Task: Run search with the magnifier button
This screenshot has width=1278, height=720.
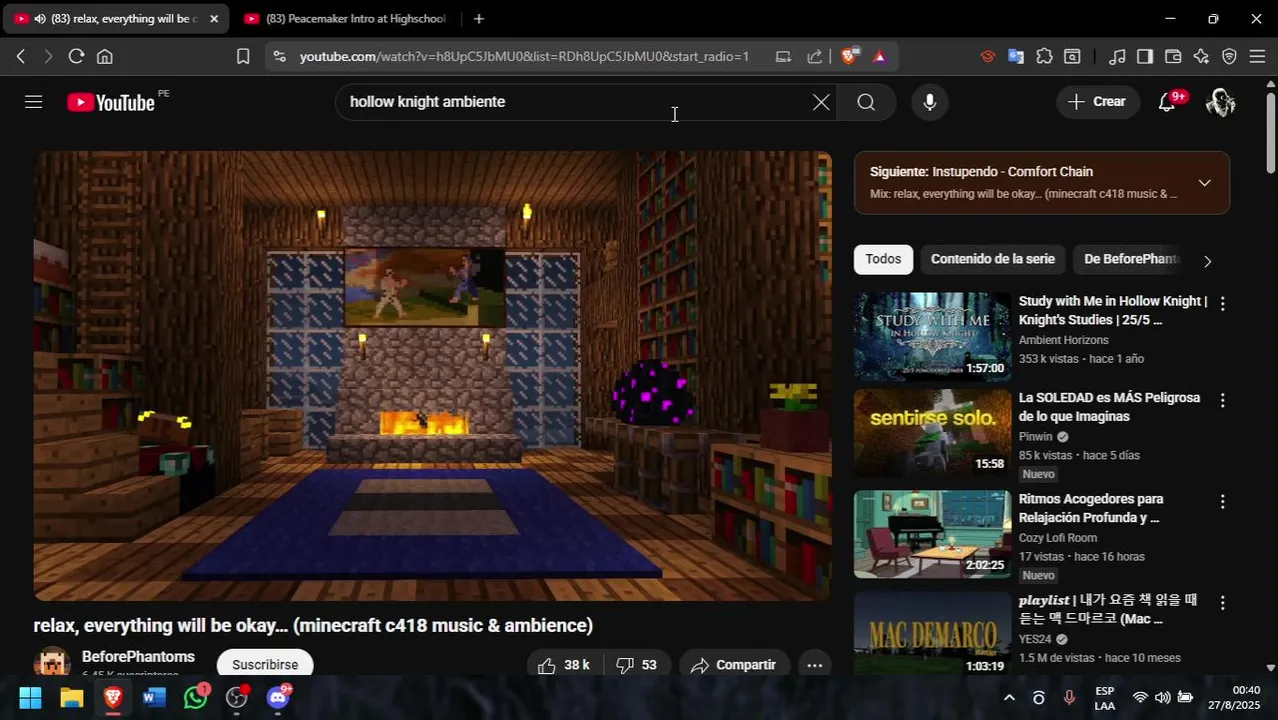Action: coord(866,102)
